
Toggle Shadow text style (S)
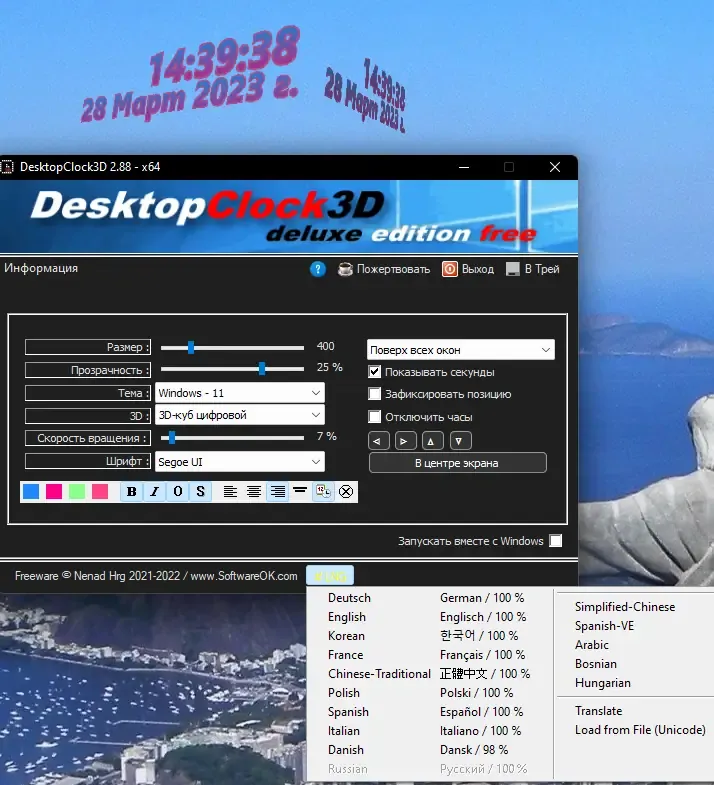(201, 492)
